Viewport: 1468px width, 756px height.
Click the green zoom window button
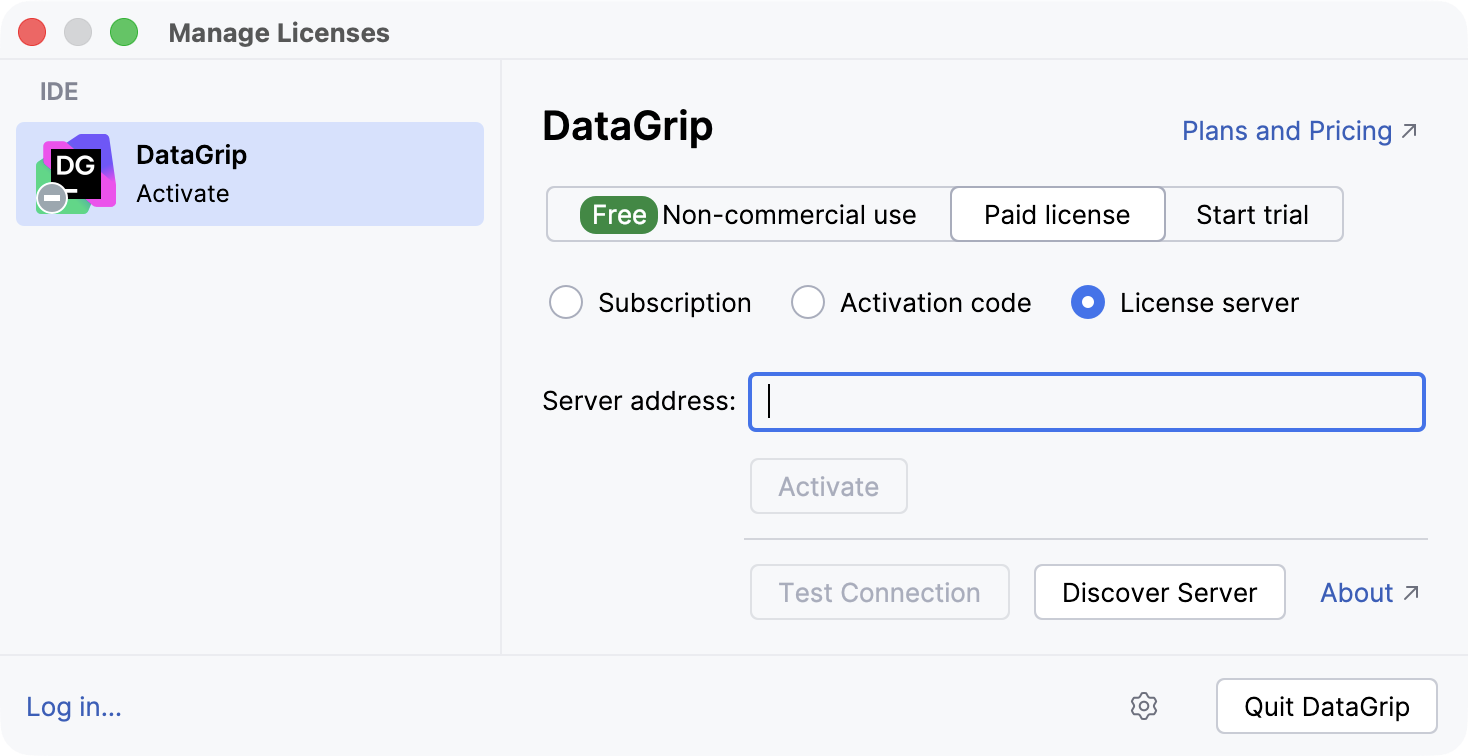tap(124, 33)
